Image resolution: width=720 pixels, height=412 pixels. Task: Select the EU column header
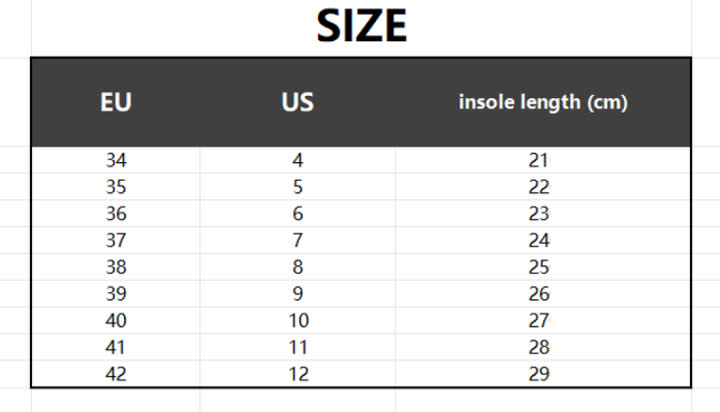pyautogui.click(x=116, y=102)
